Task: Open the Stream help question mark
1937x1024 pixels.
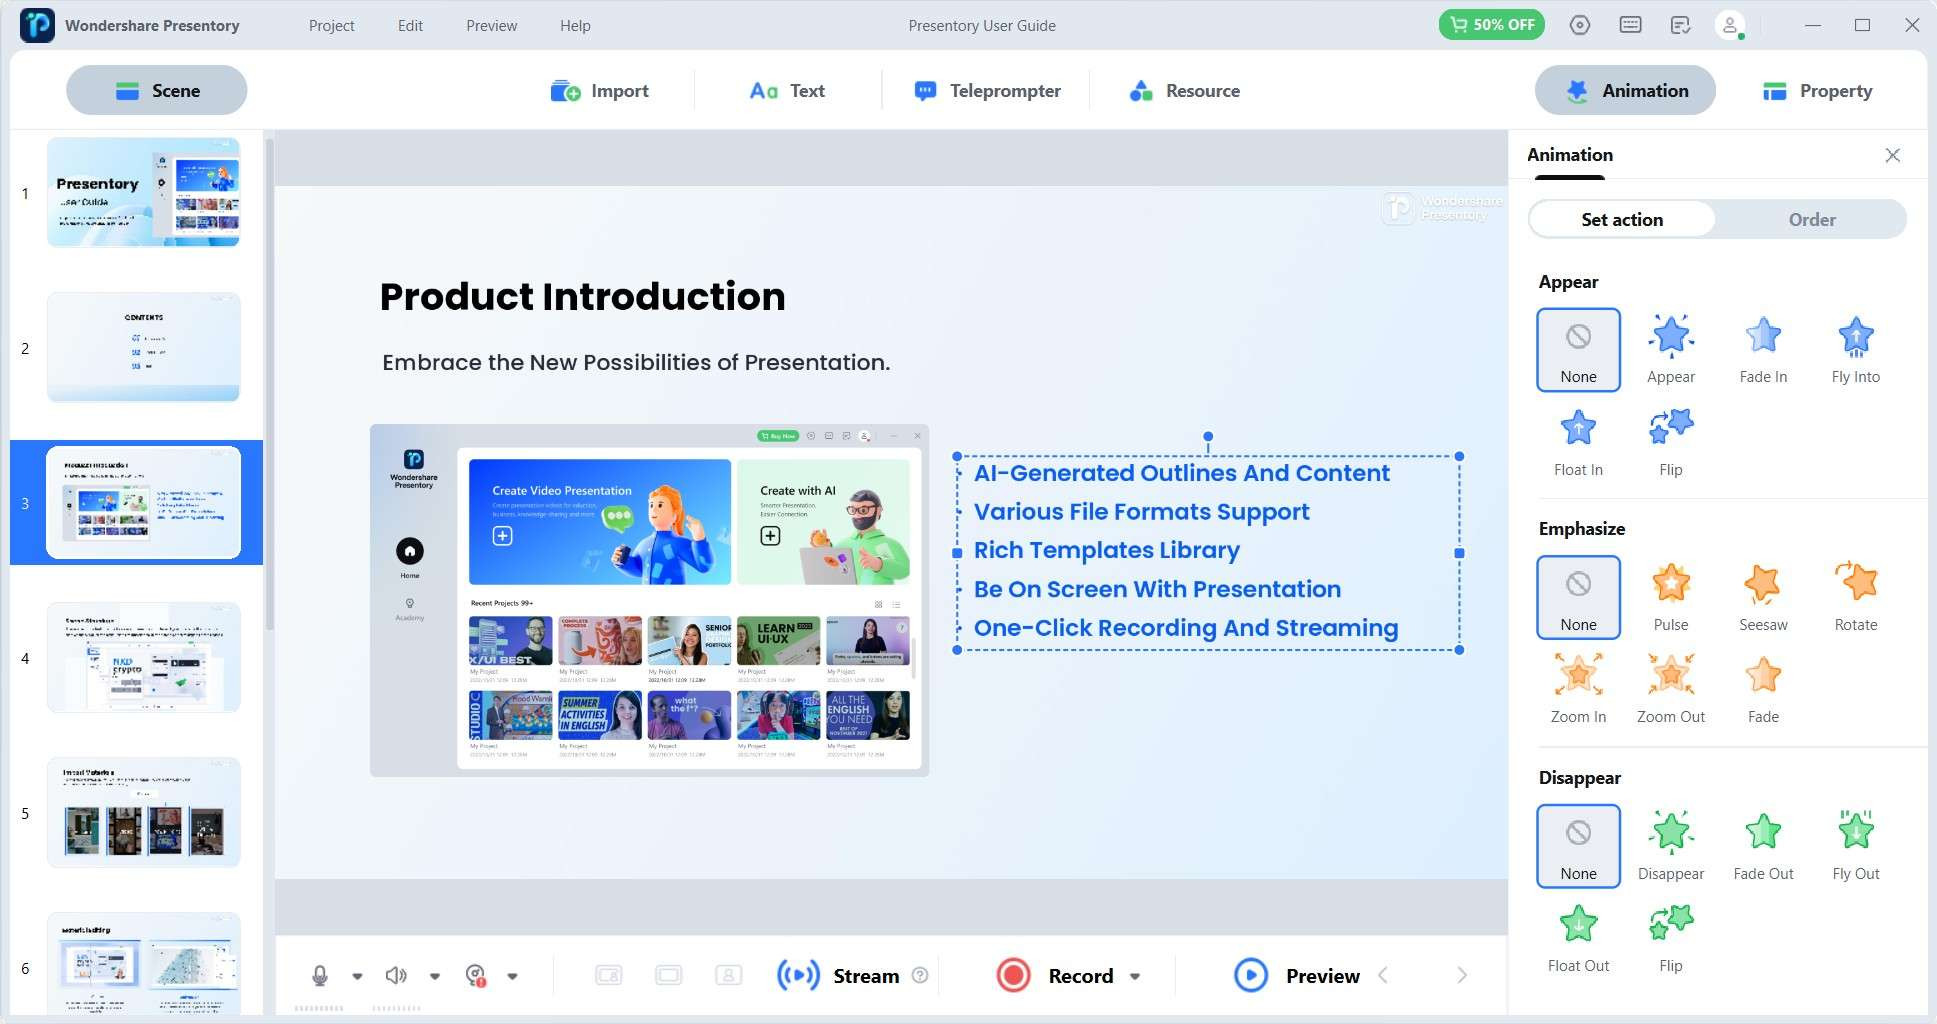Action: click(x=920, y=975)
